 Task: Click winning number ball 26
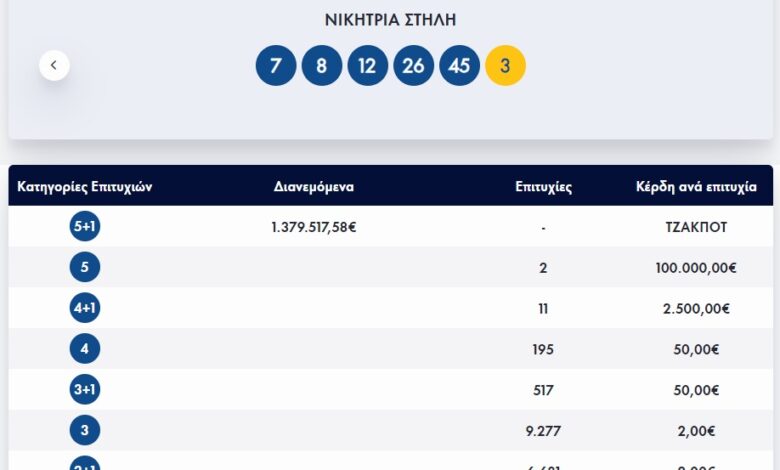[x=414, y=66]
